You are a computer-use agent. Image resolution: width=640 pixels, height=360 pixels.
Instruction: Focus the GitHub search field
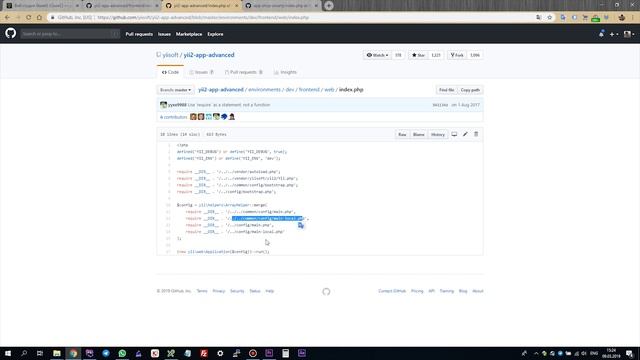point(70,34)
